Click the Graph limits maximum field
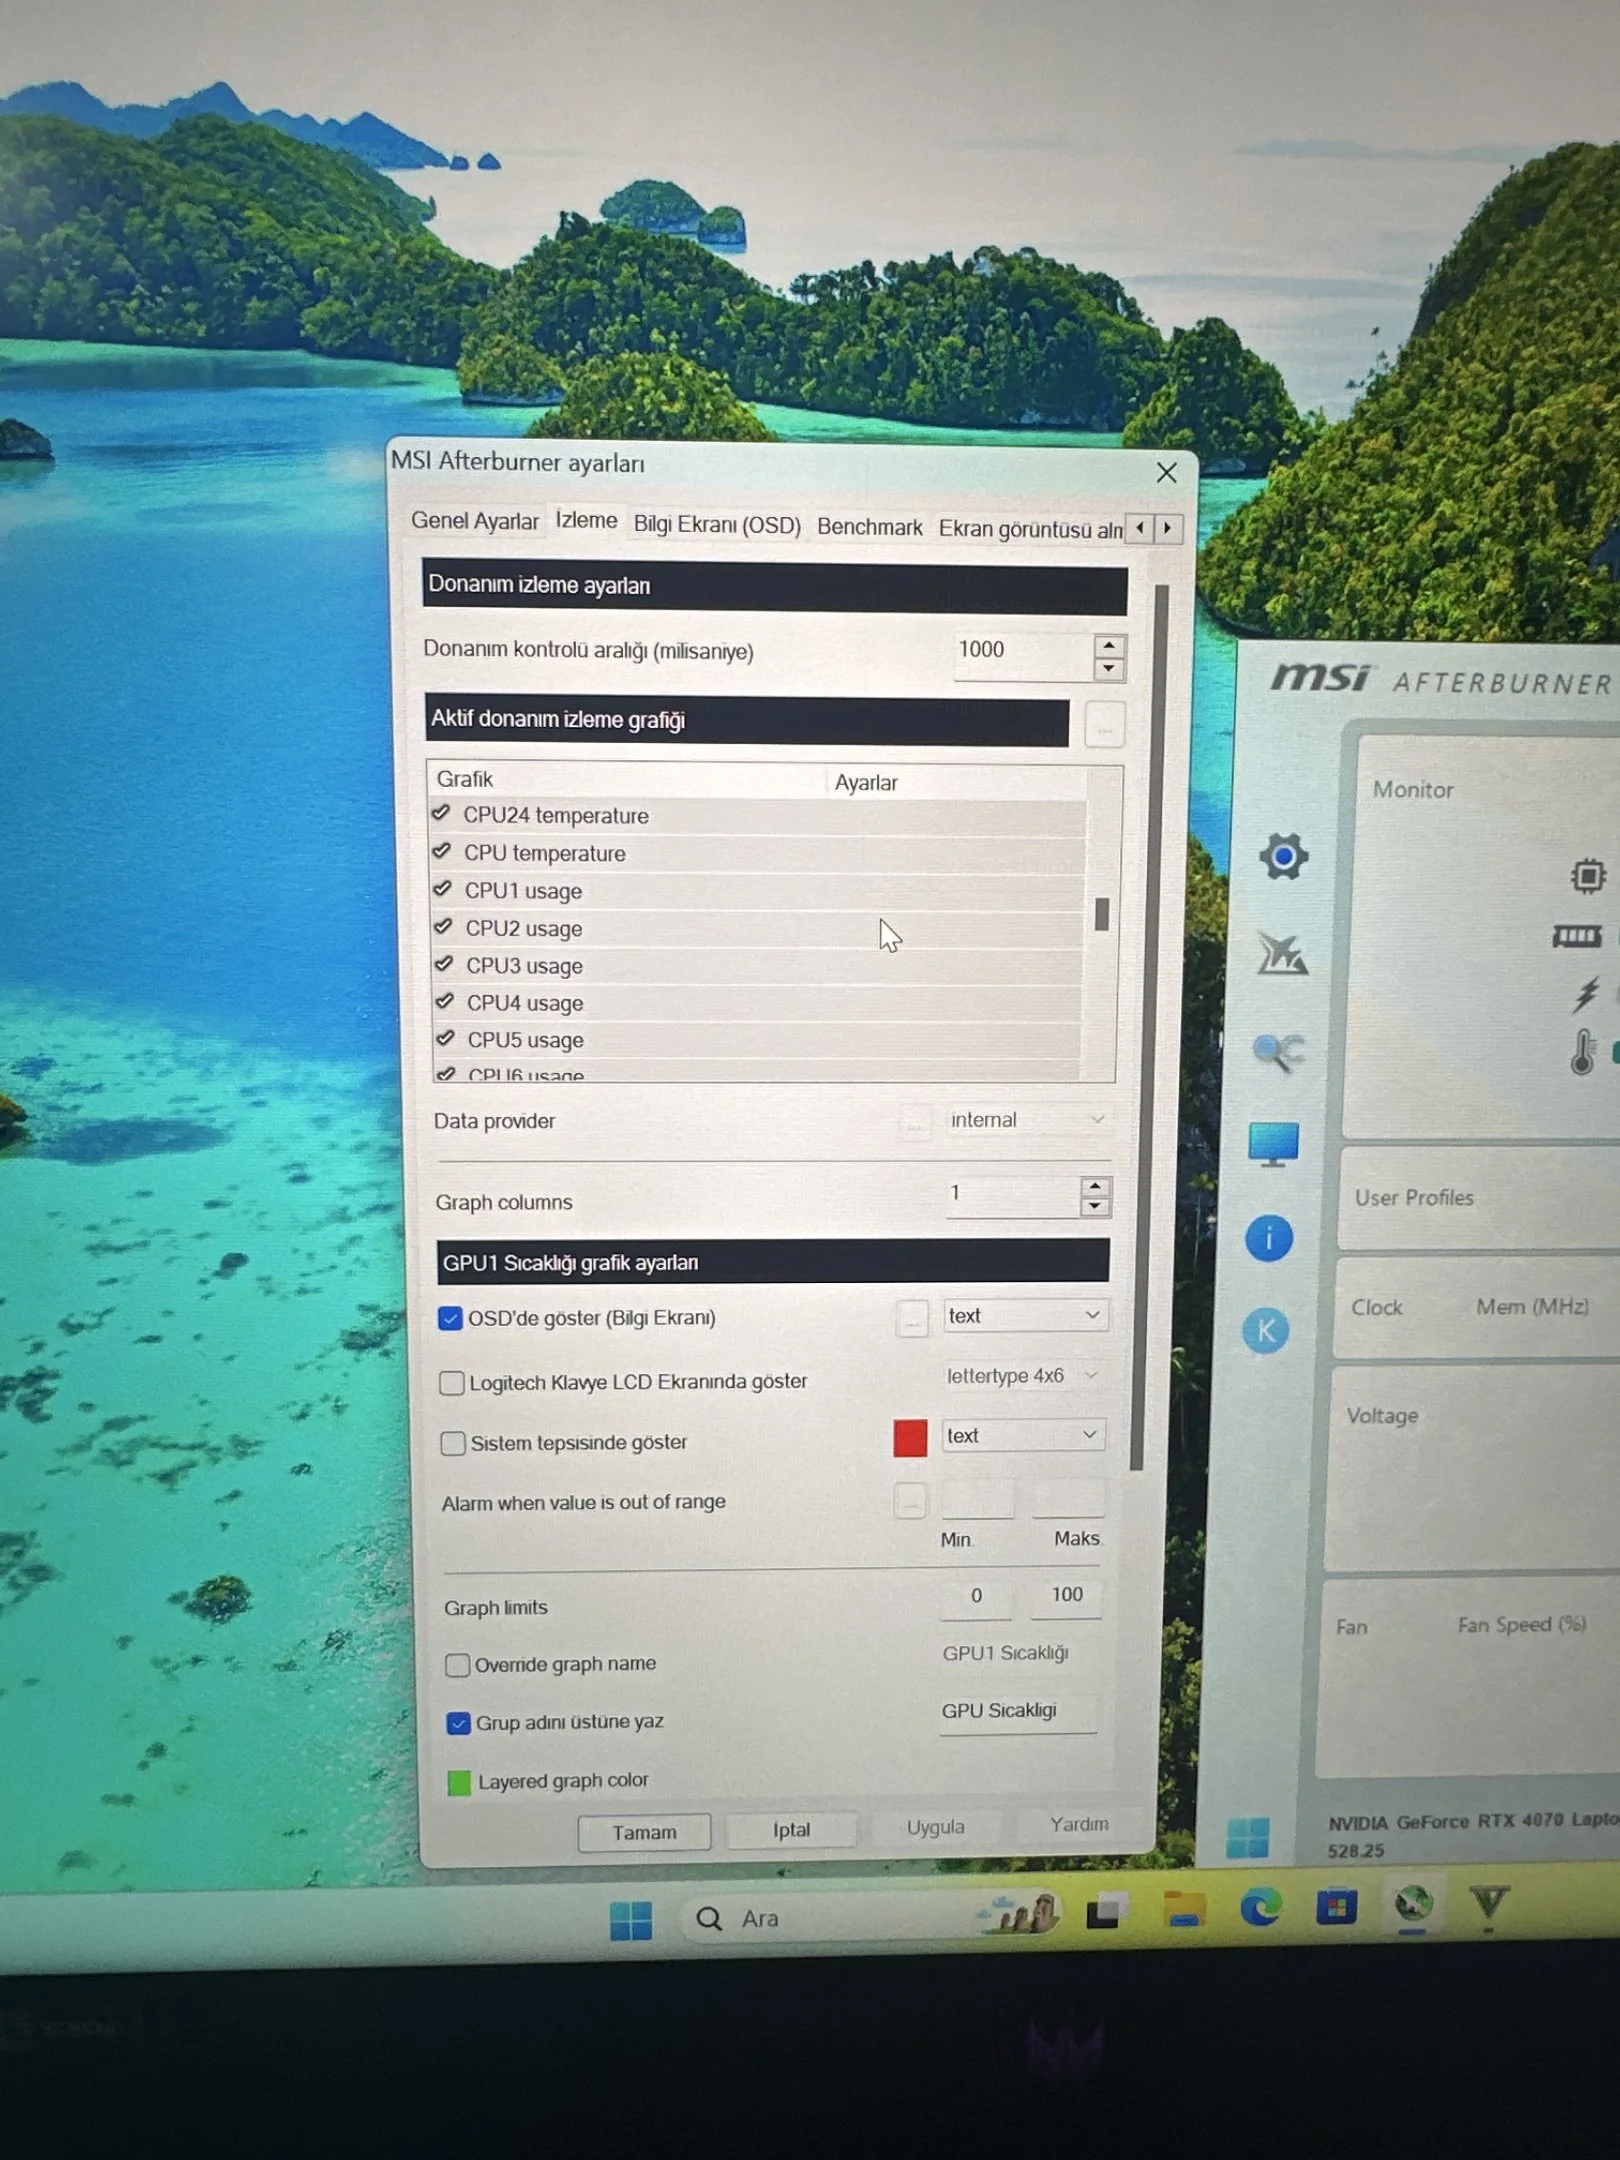Image resolution: width=1620 pixels, height=2160 pixels. [x=1067, y=1596]
